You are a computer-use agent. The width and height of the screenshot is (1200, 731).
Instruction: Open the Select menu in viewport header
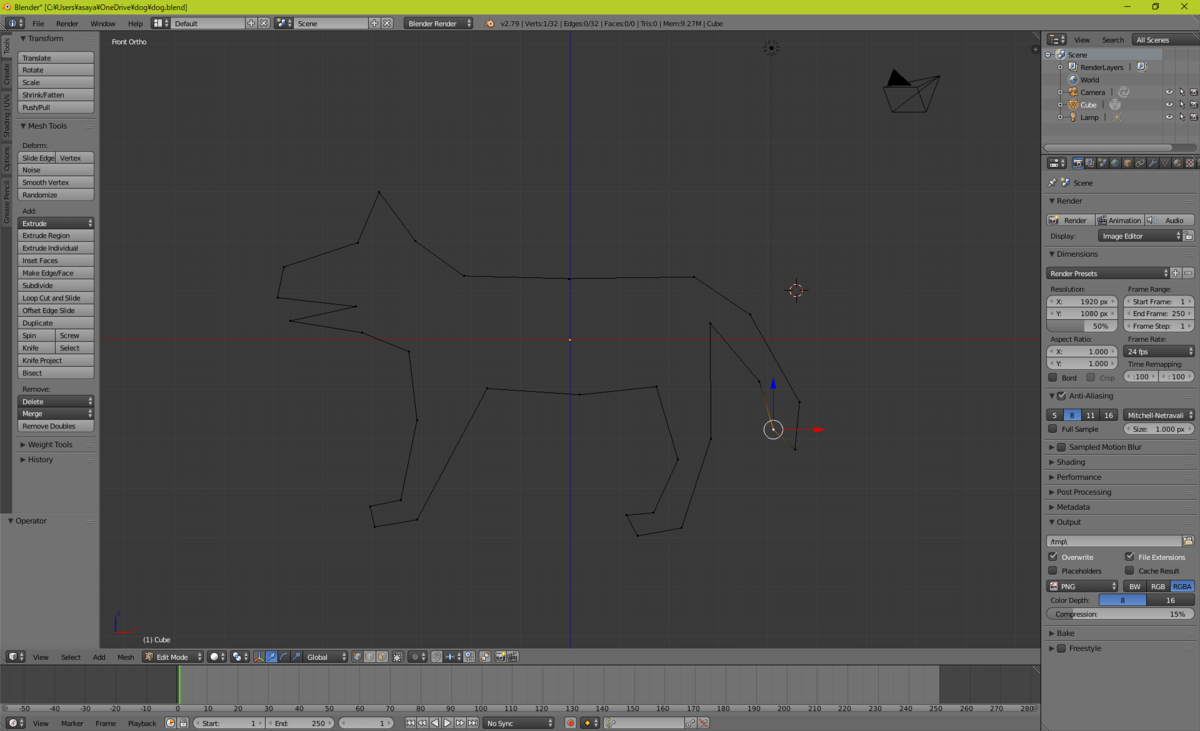point(71,657)
